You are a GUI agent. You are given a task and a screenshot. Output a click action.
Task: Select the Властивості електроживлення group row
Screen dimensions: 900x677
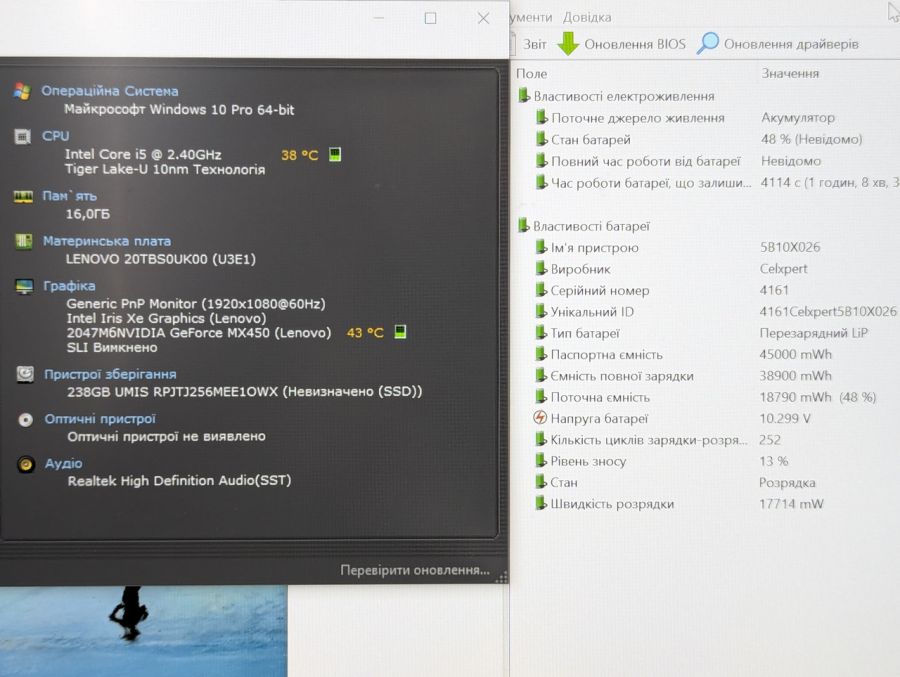click(x=617, y=96)
